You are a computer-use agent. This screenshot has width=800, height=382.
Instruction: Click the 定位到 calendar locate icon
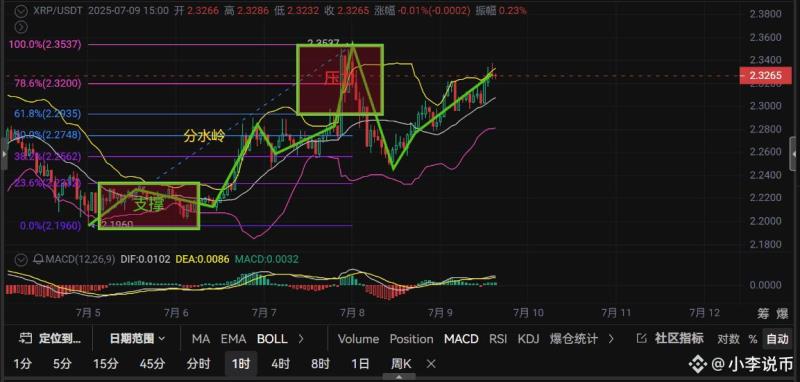point(26,339)
